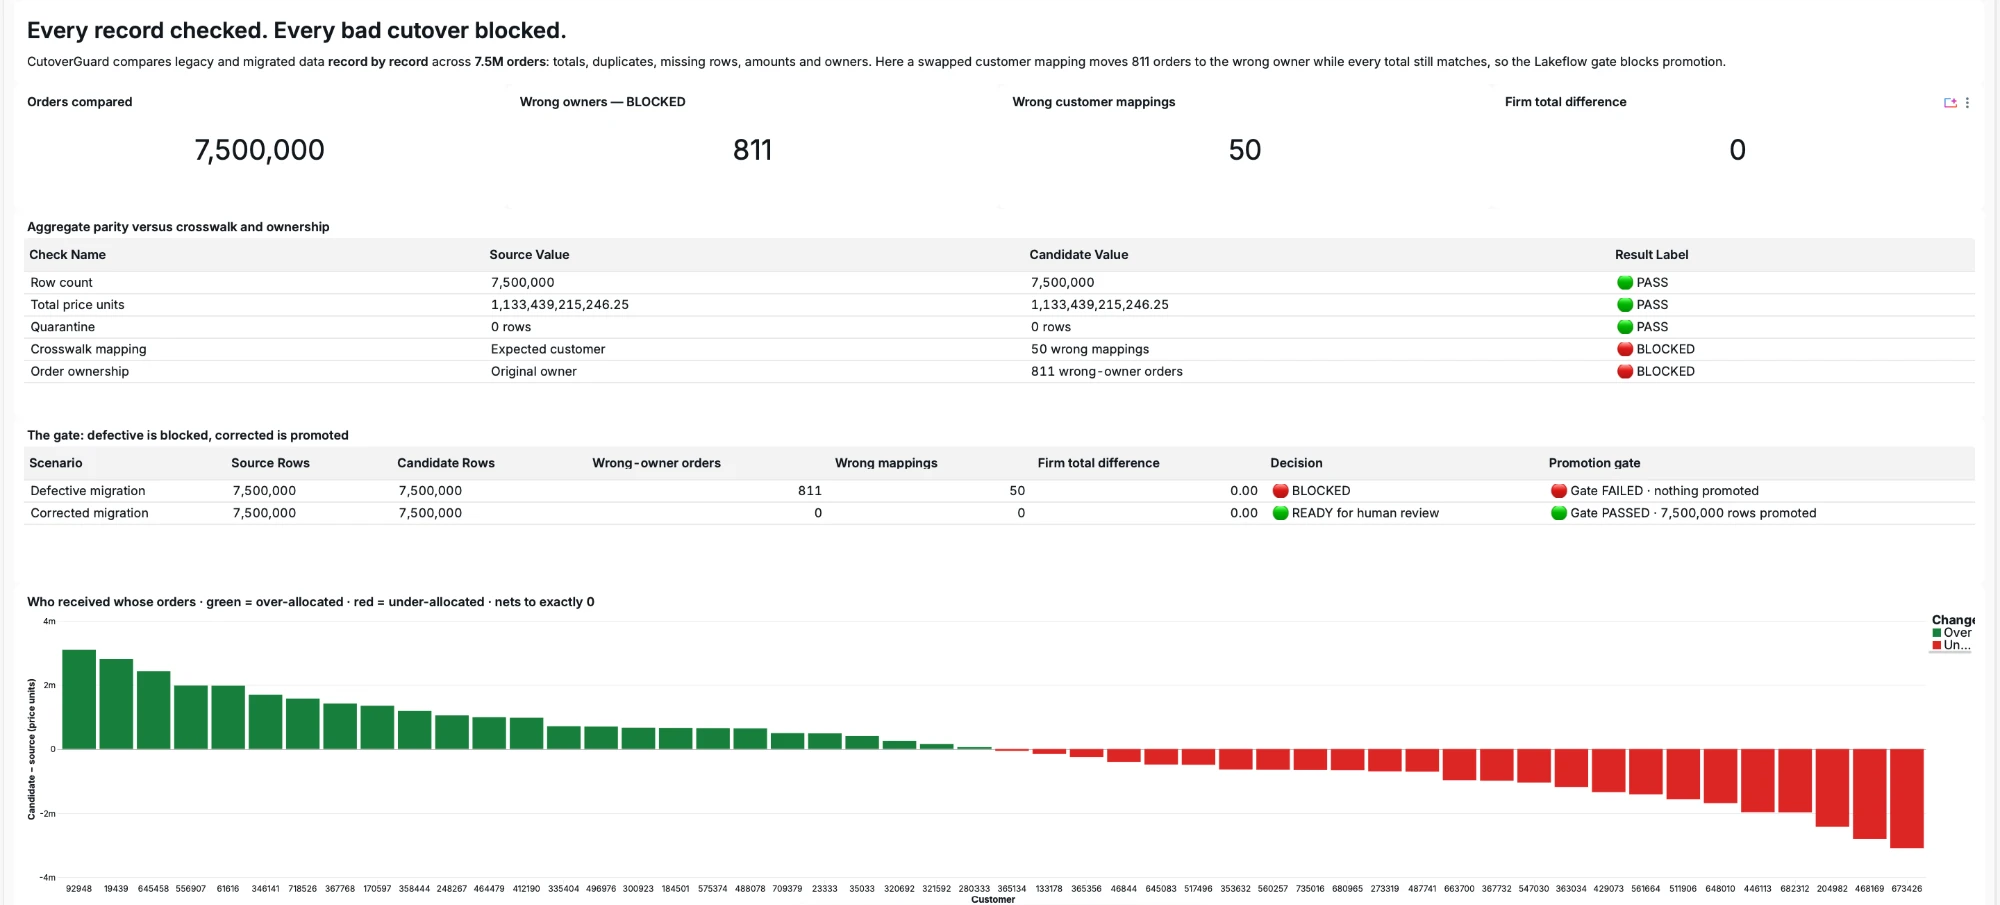Click the red Under legend swatch
Screen dimensions: 2000x905
pyautogui.click(x=1937, y=645)
